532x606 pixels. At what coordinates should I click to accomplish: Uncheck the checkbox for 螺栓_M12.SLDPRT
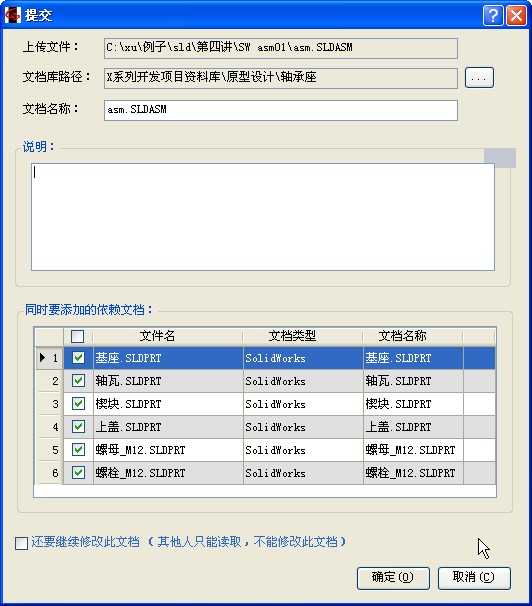[x=78, y=473]
